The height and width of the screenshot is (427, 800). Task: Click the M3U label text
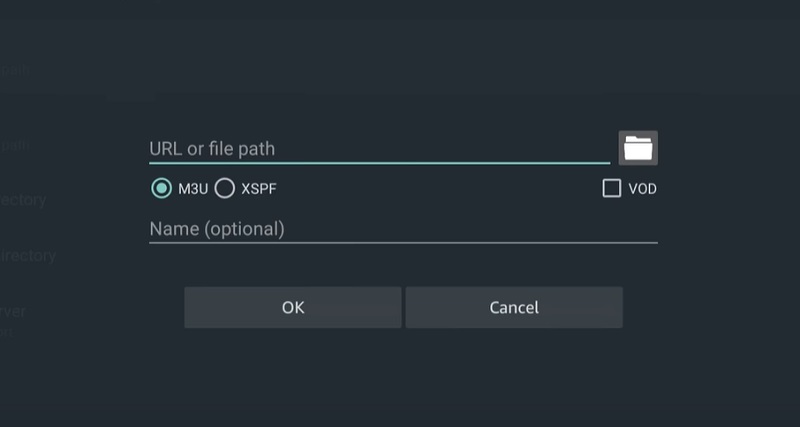click(x=193, y=189)
